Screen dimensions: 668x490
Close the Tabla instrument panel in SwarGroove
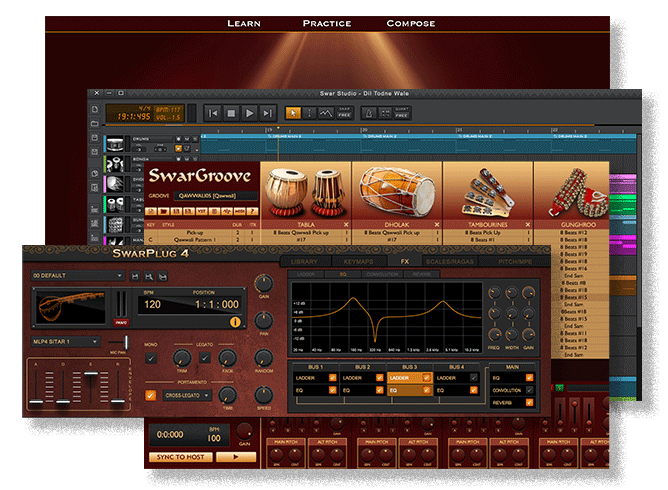click(346, 225)
